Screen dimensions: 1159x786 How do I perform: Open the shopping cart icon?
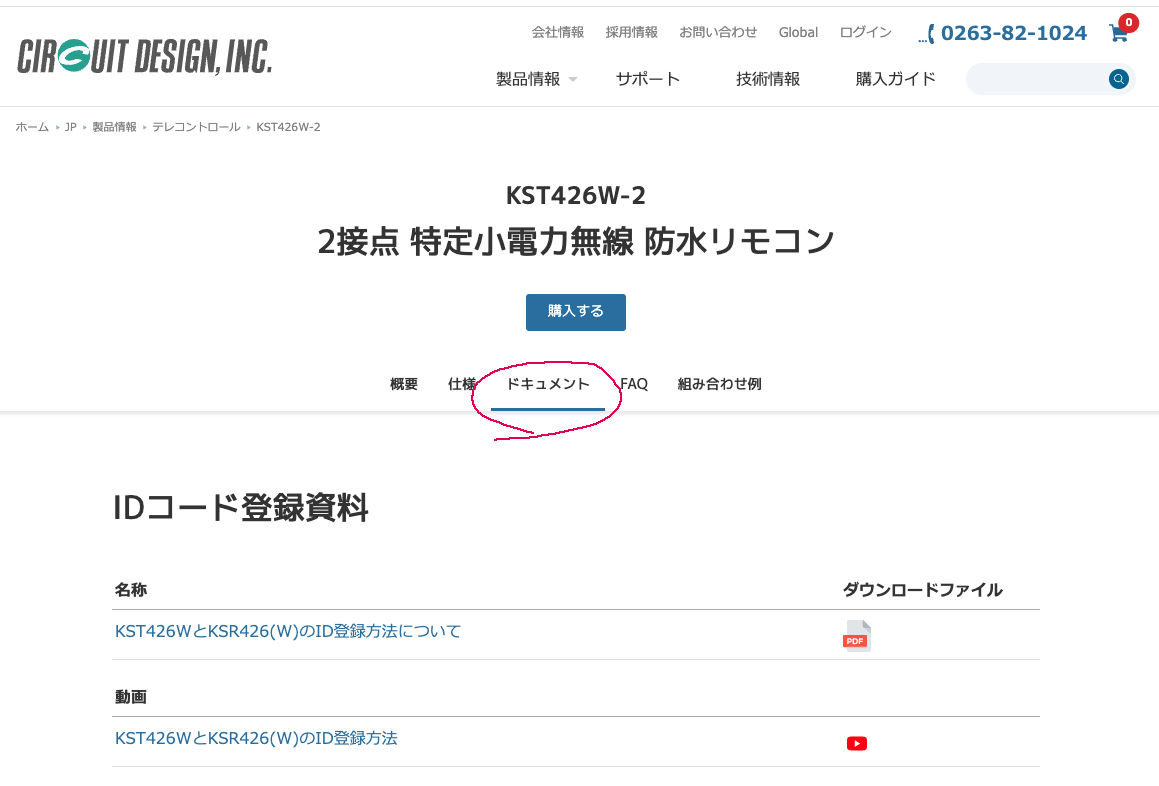1118,33
